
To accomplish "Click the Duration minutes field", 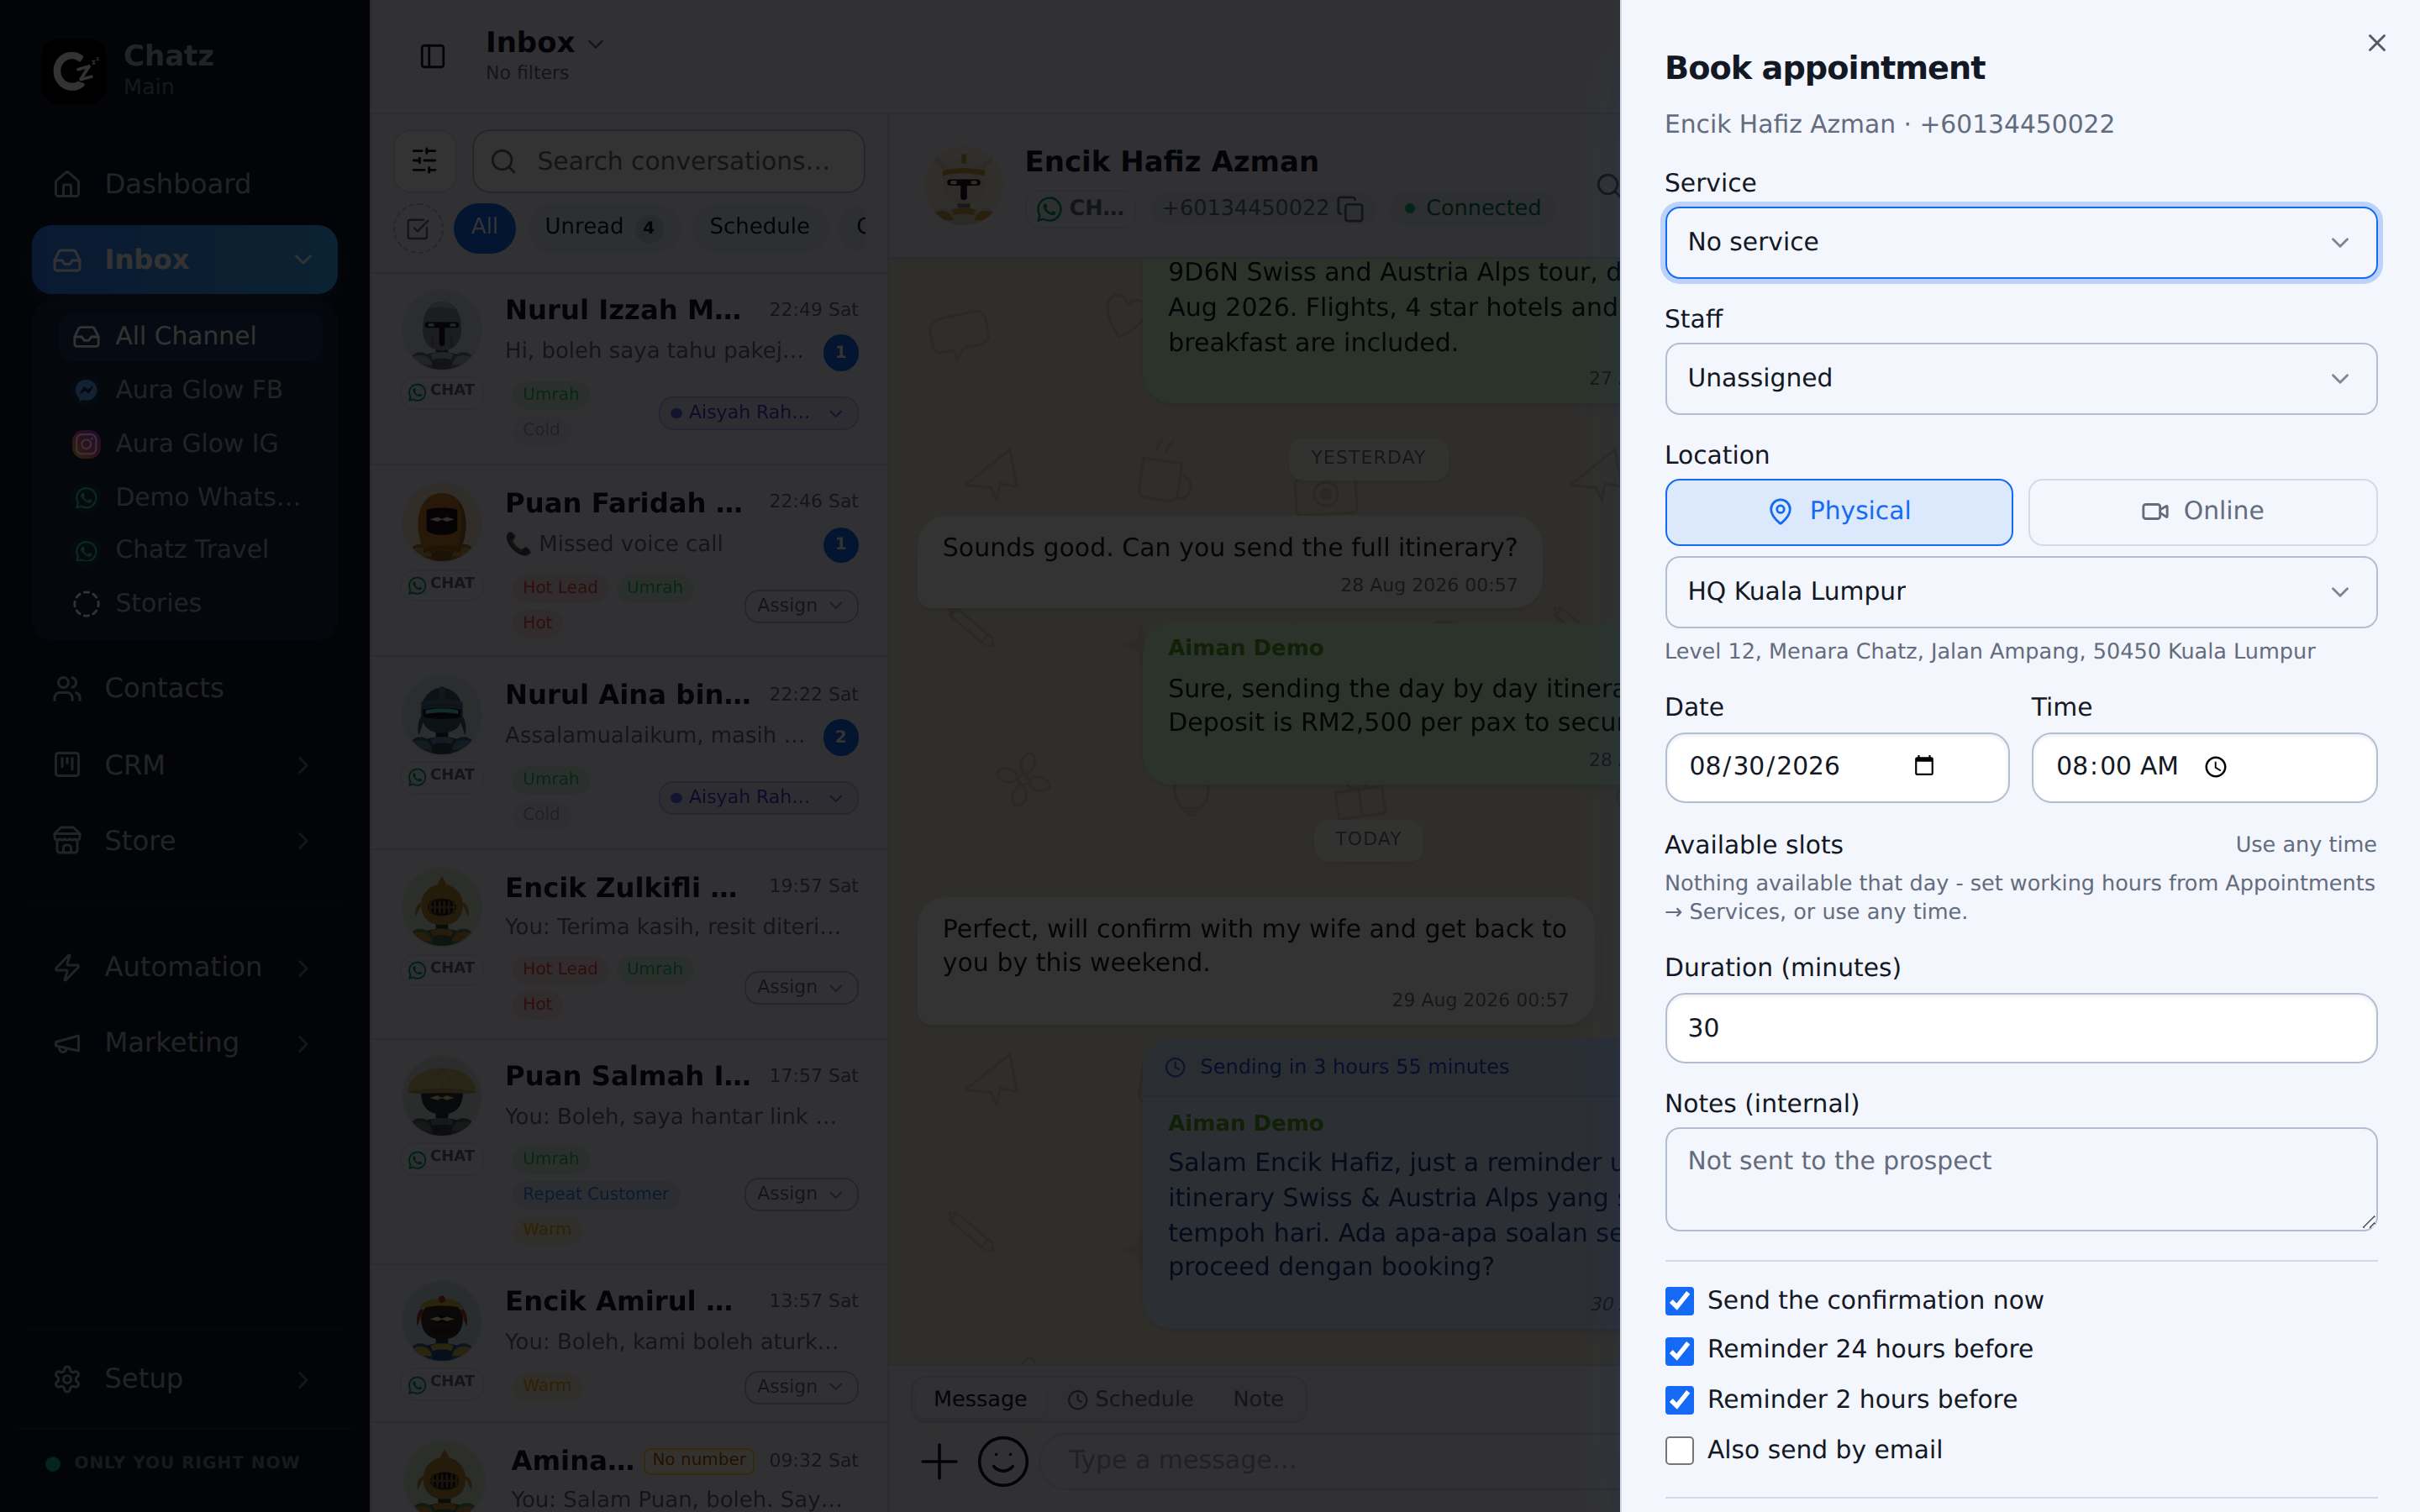I will coord(2020,1027).
